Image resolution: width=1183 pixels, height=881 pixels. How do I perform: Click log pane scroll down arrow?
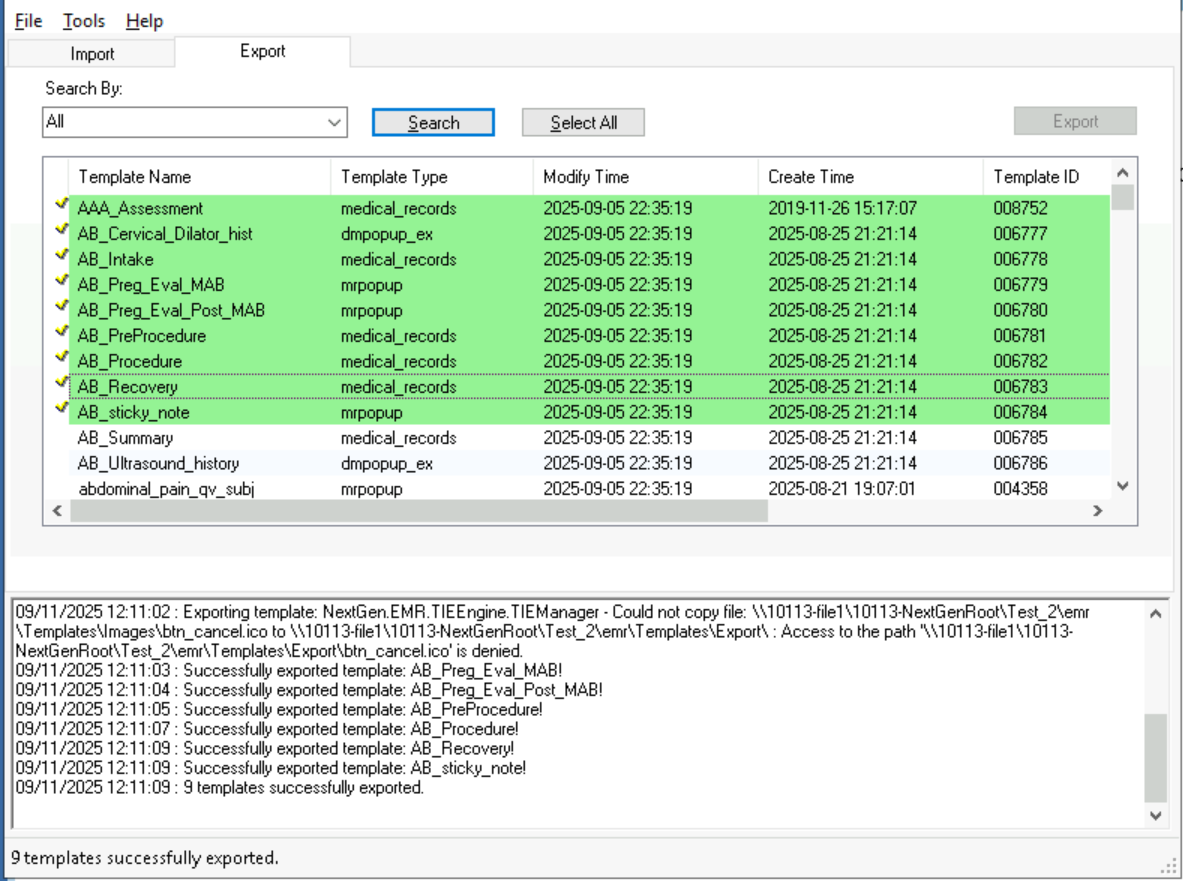click(x=1155, y=815)
